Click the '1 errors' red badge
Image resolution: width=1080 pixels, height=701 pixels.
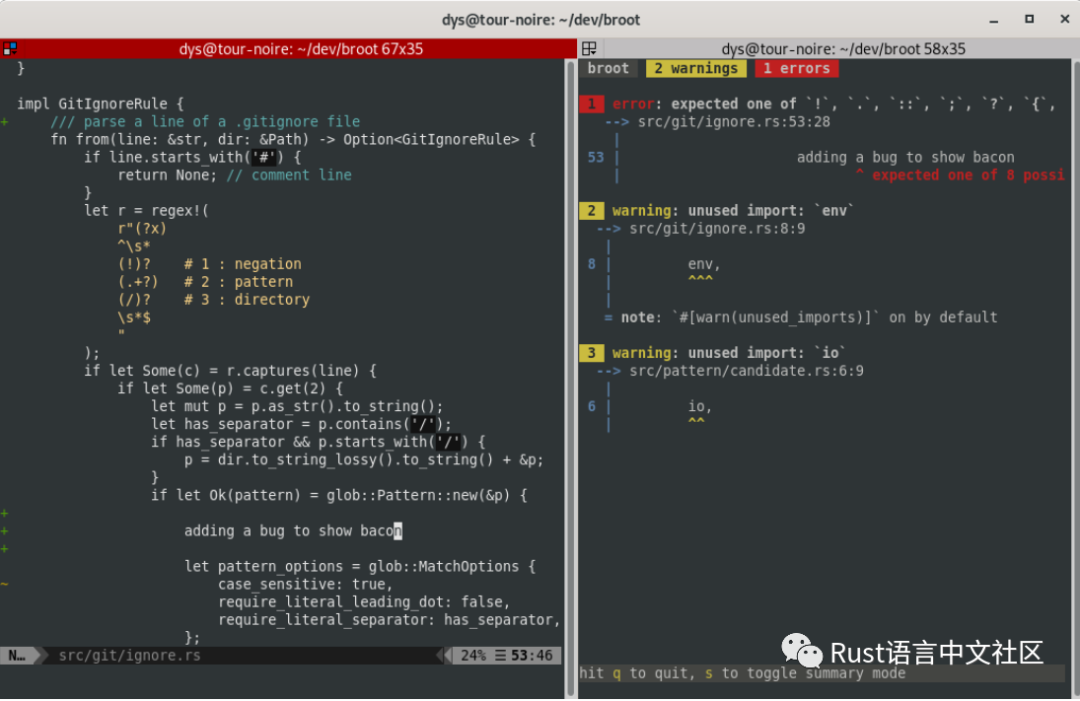[796, 68]
